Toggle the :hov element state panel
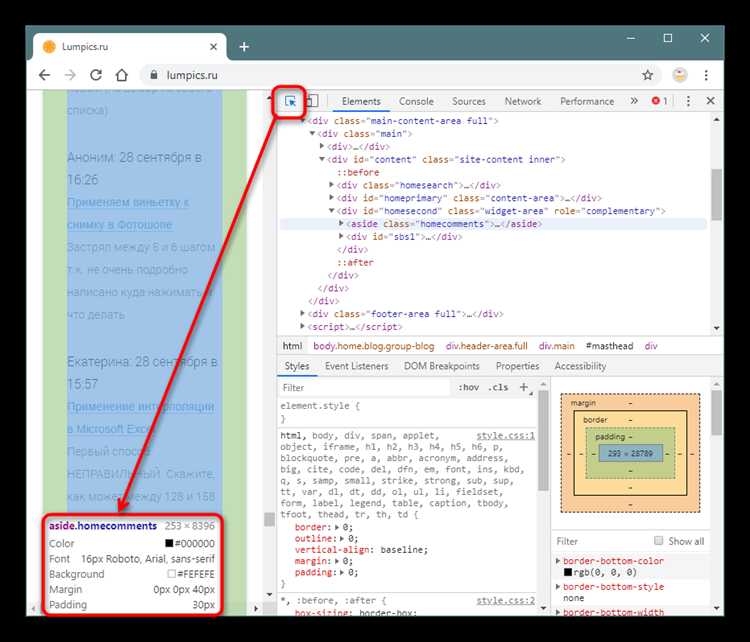Image resolution: width=750 pixels, height=642 pixels. 468,388
